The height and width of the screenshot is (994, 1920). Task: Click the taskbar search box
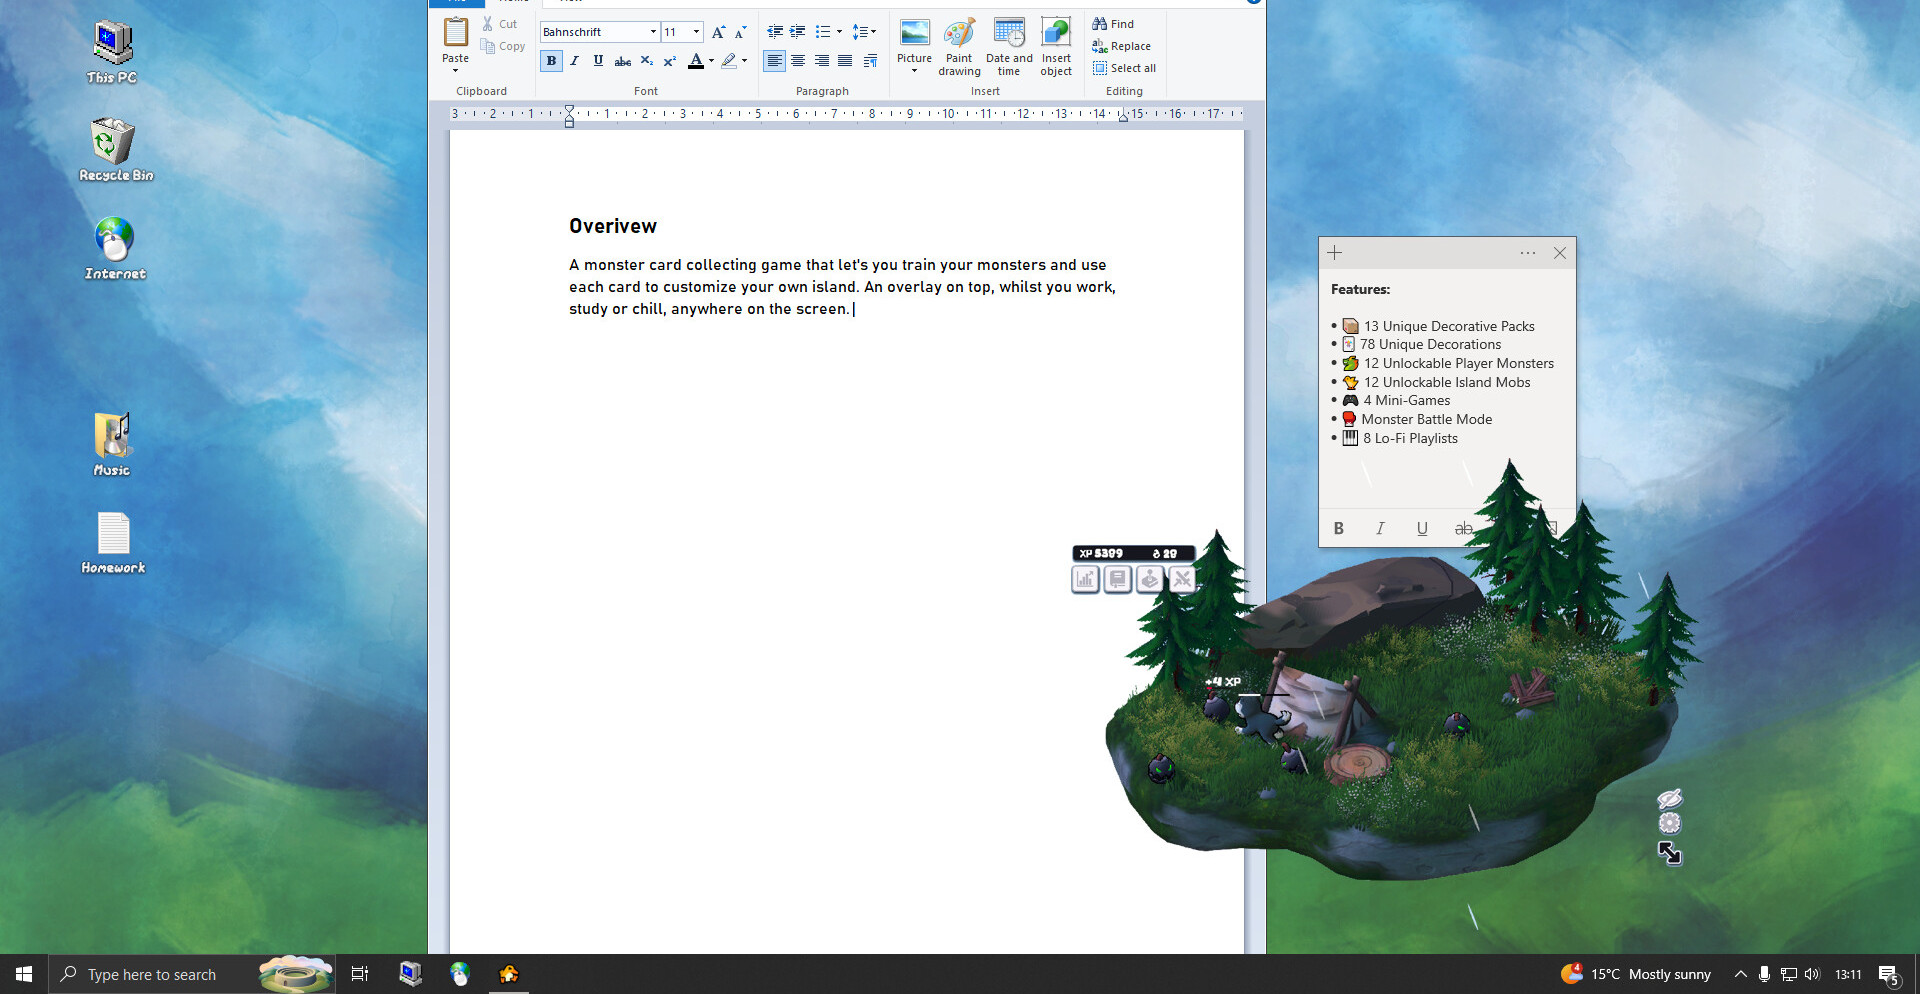(x=152, y=974)
